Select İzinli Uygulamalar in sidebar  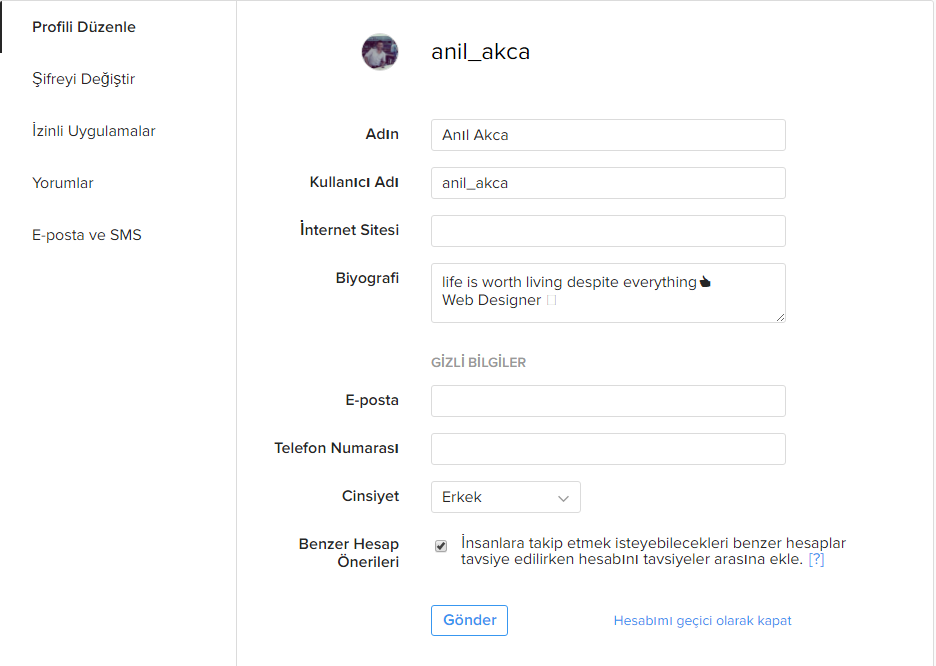point(94,131)
